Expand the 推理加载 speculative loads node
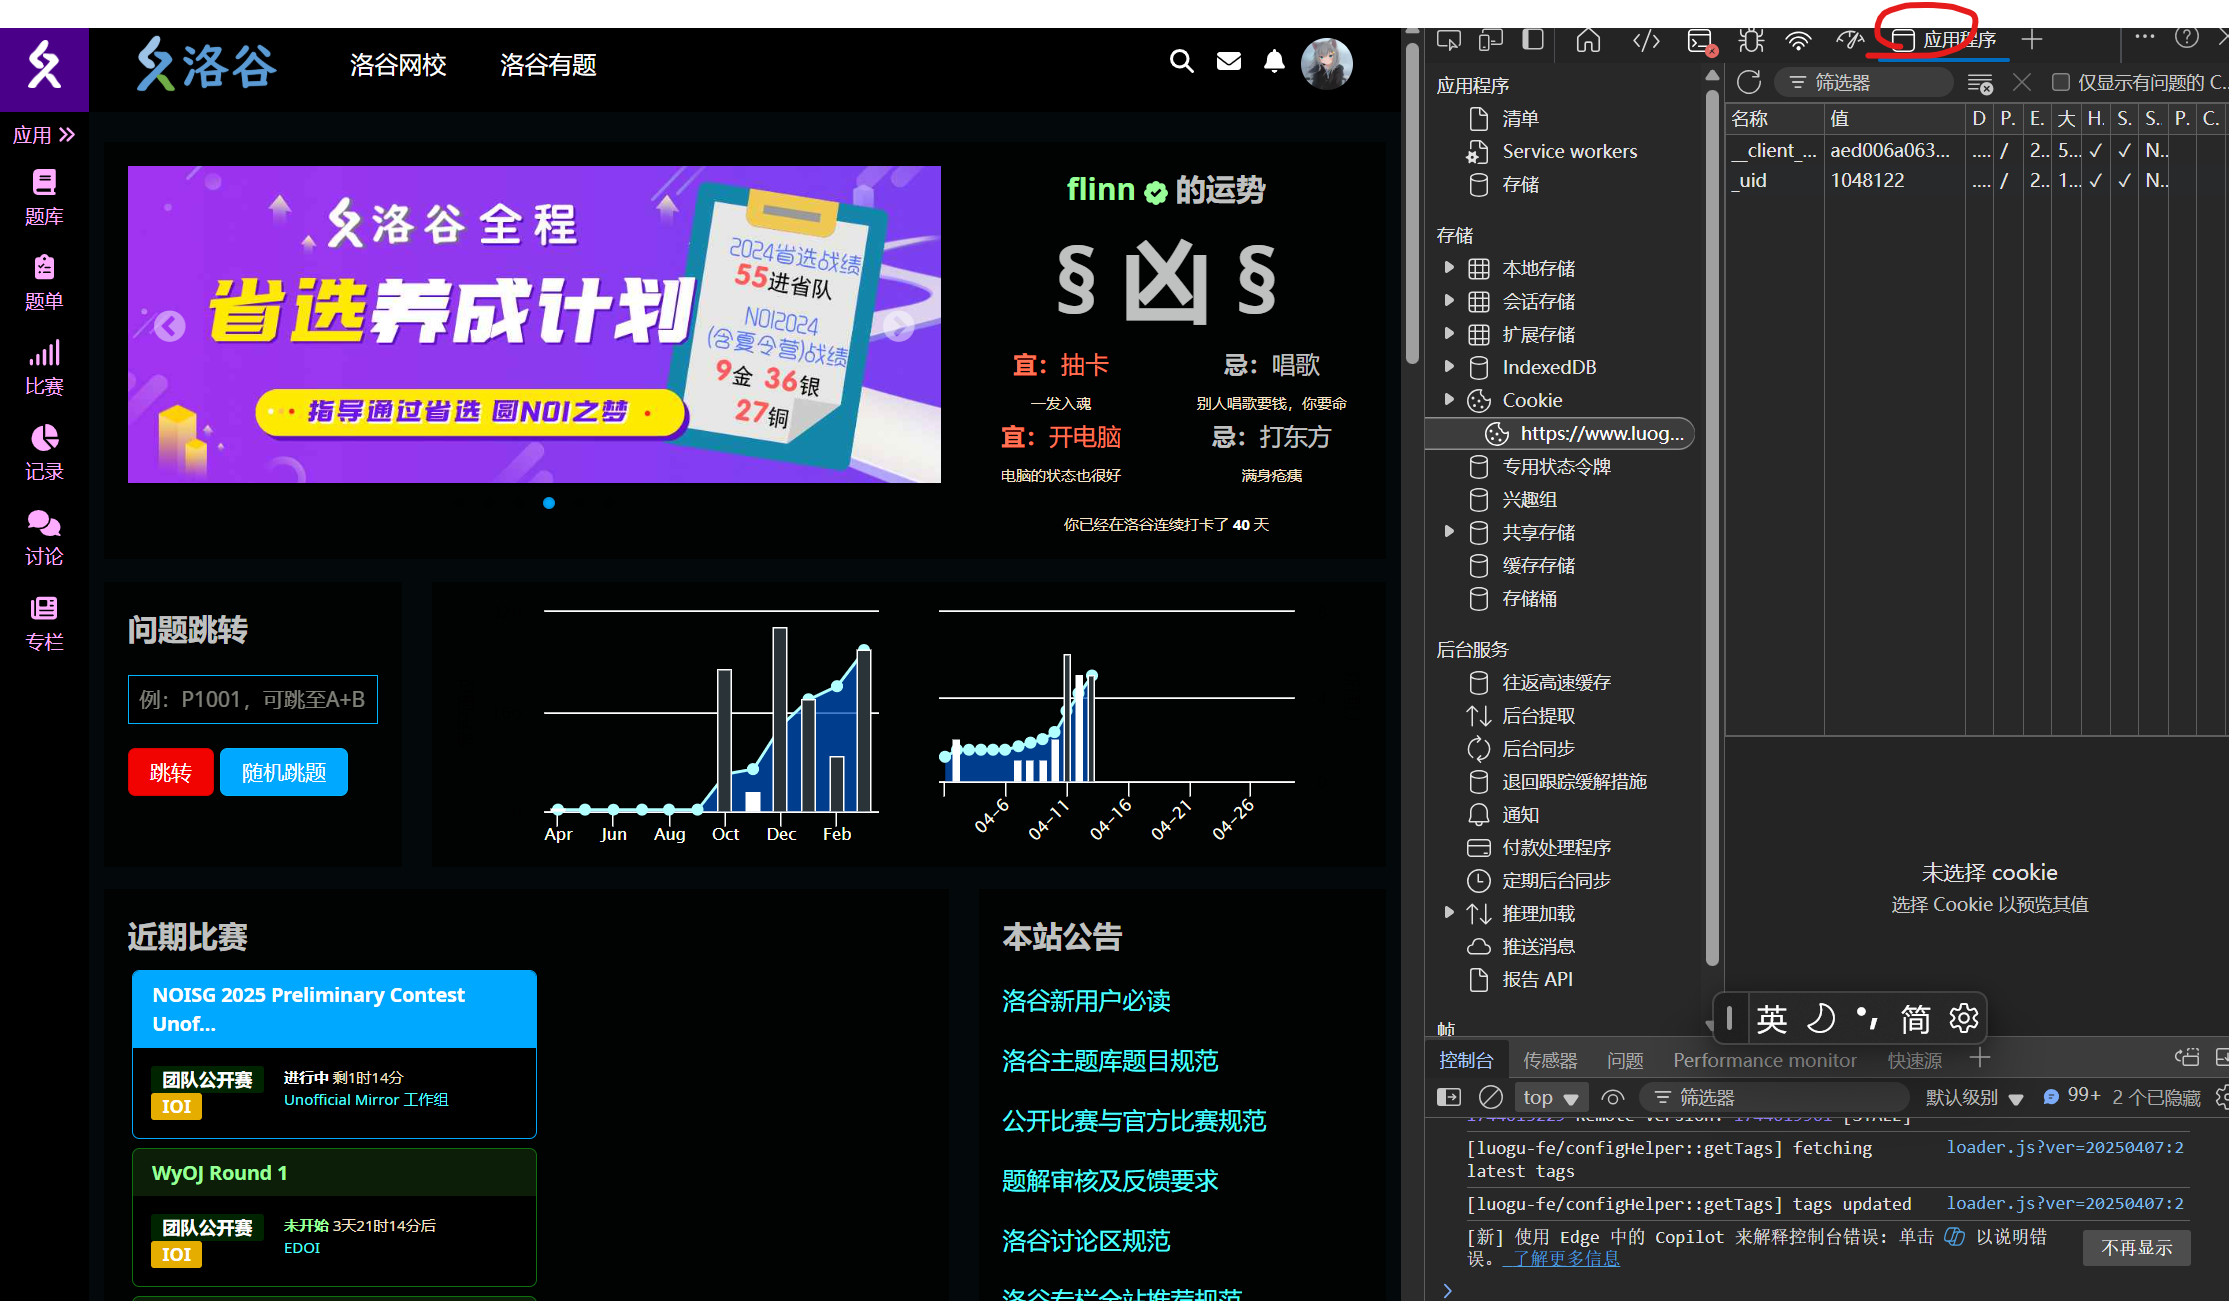 [x=1449, y=913]
